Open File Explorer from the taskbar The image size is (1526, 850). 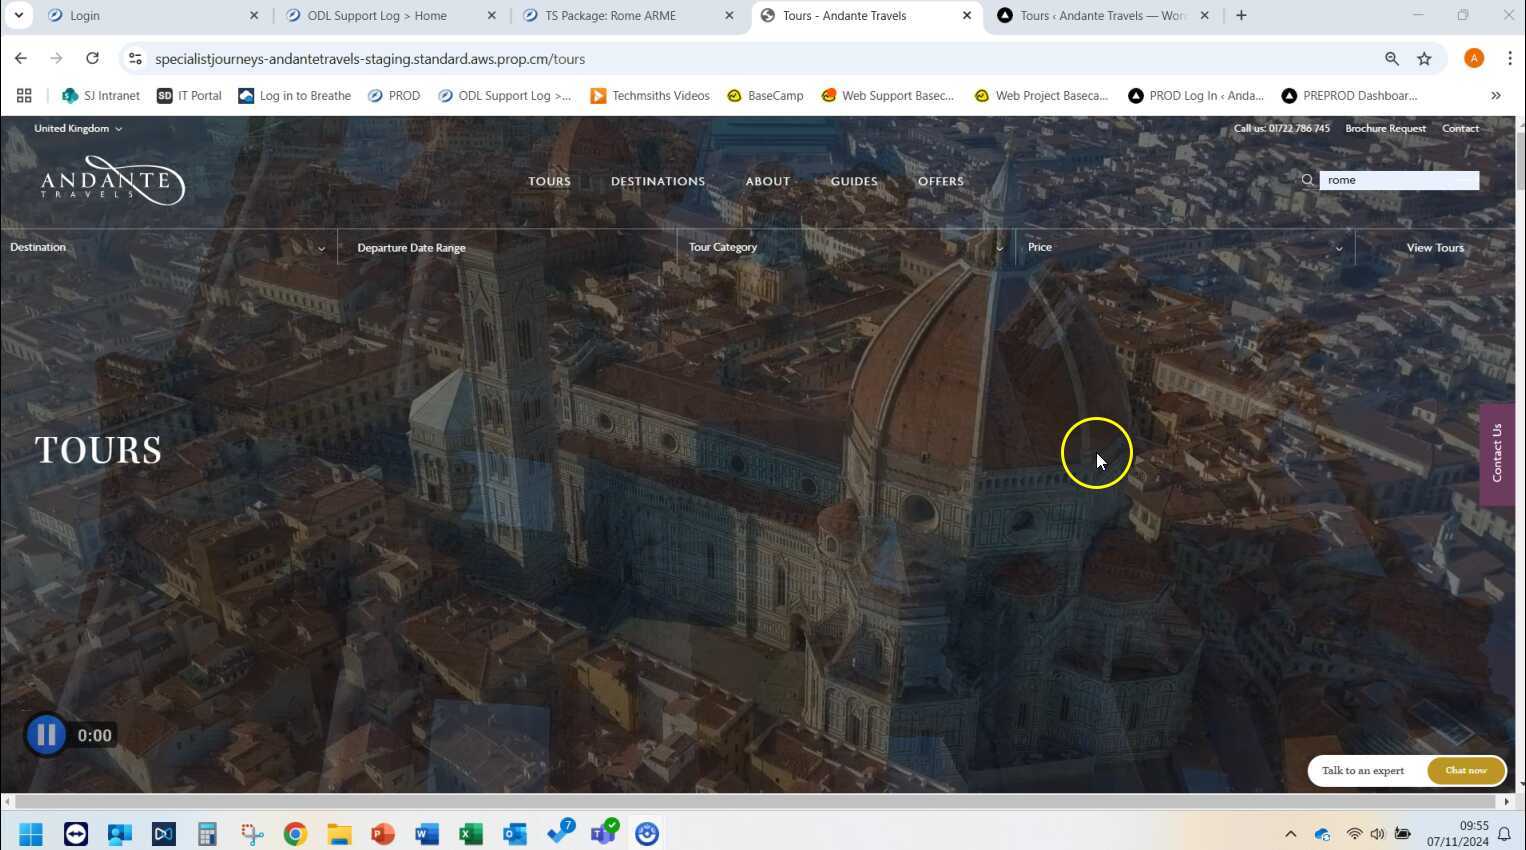point(339,833)
